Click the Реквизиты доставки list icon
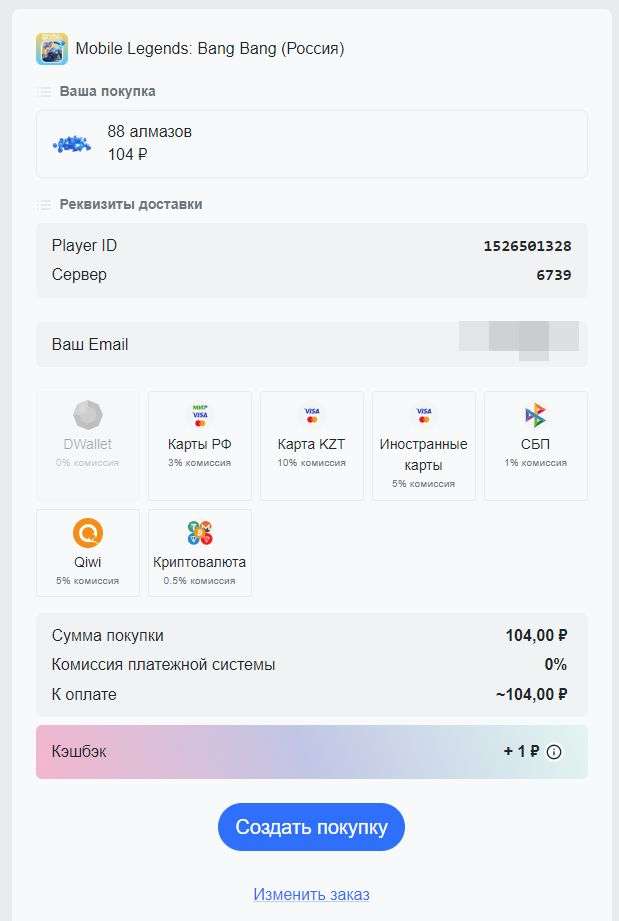The height and width of the screenshot is (921, 619). pos(44,205)
